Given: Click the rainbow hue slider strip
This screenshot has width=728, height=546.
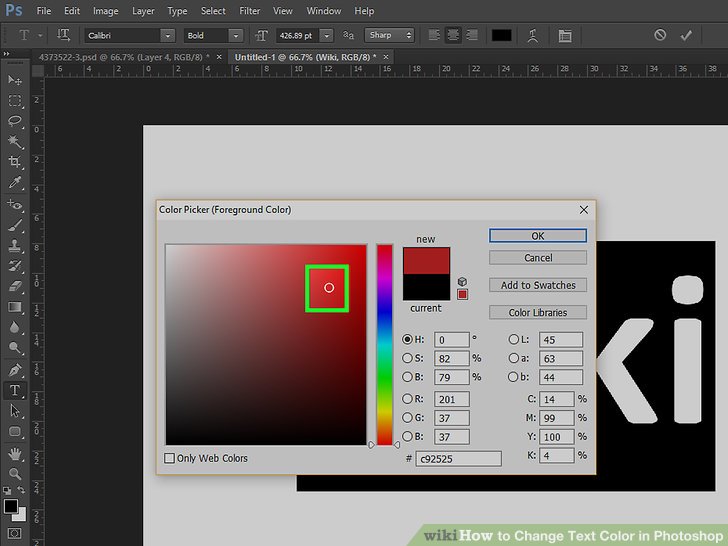Looking at the screenshot, I should click(x=384, y=345).
